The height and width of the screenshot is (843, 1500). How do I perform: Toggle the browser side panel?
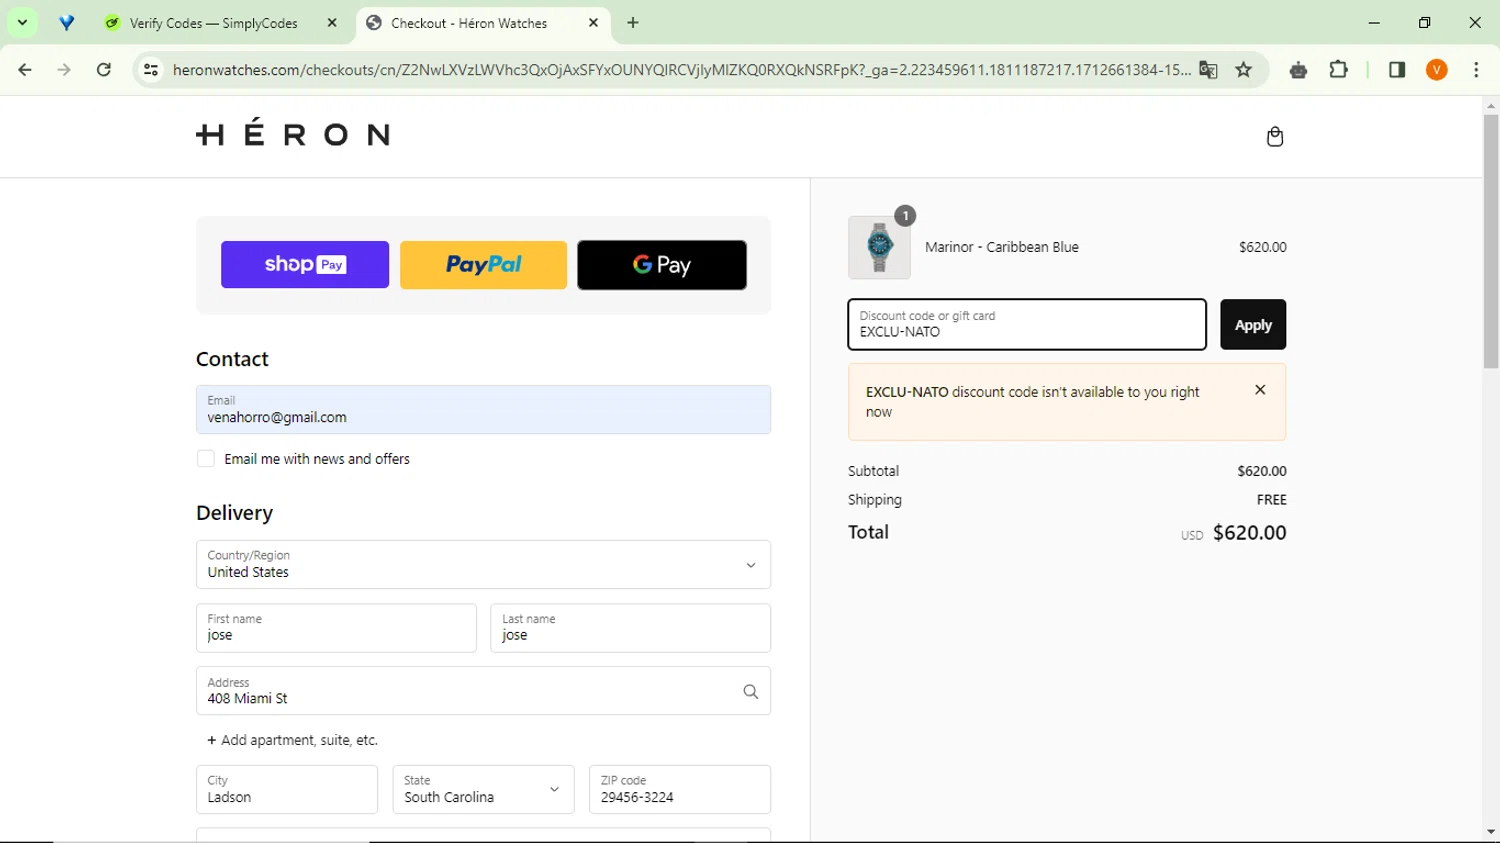click(1397, 70)
